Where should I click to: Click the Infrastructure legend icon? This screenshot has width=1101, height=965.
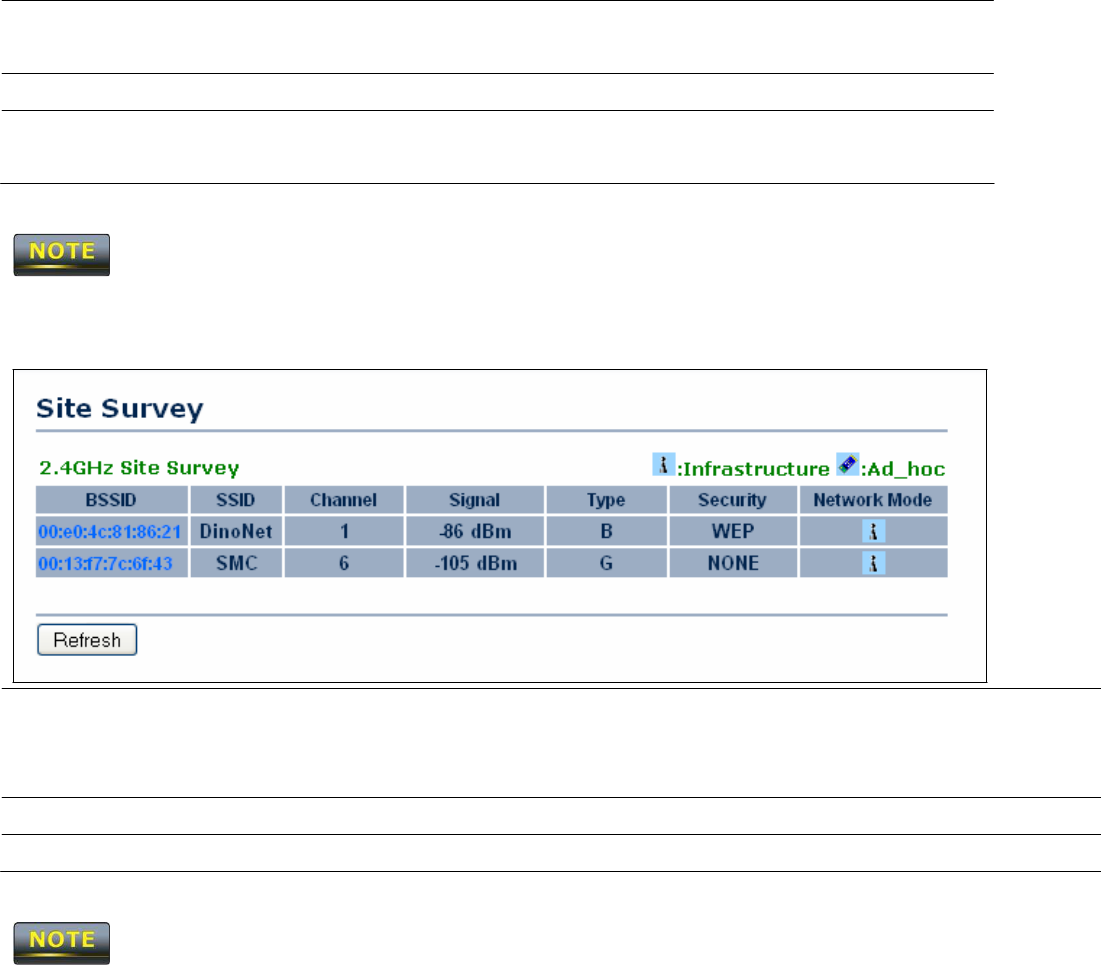664,464
